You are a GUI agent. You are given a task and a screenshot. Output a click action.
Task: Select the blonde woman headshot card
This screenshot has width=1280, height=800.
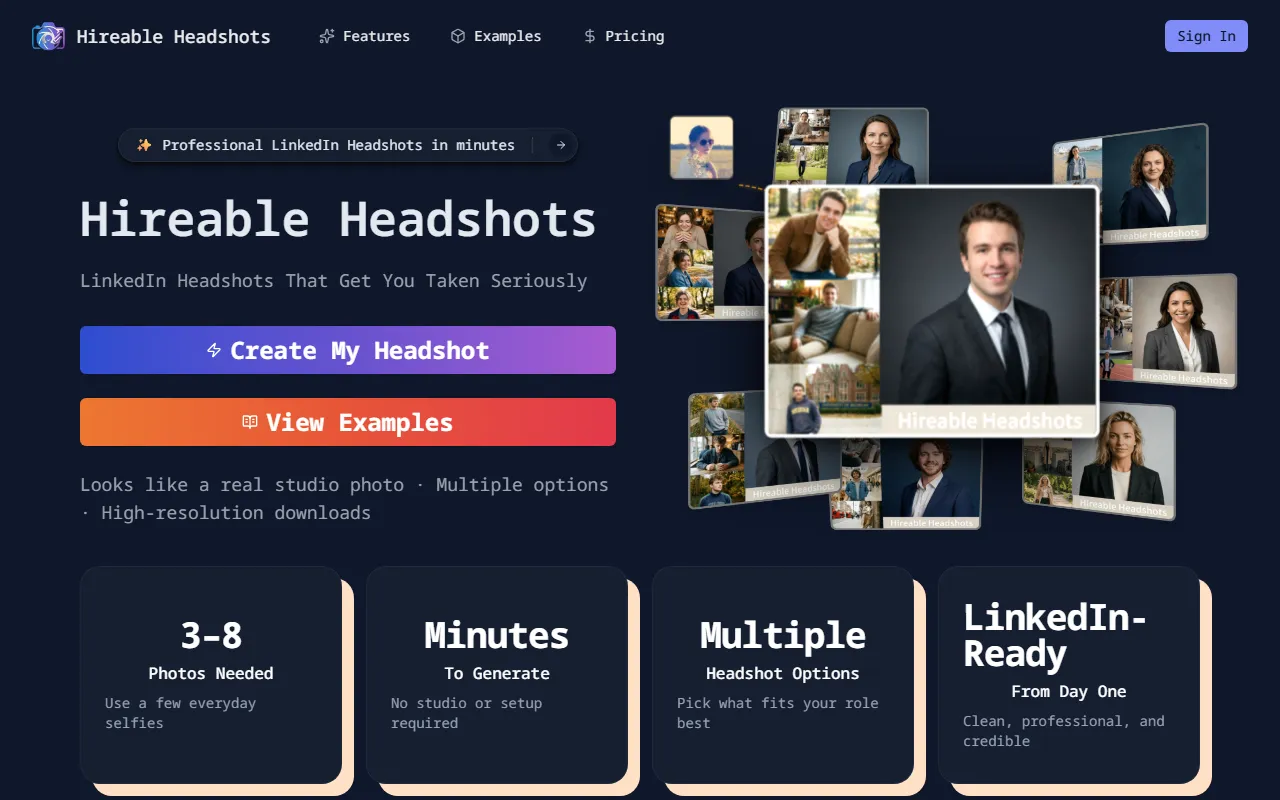[1099, 462]
